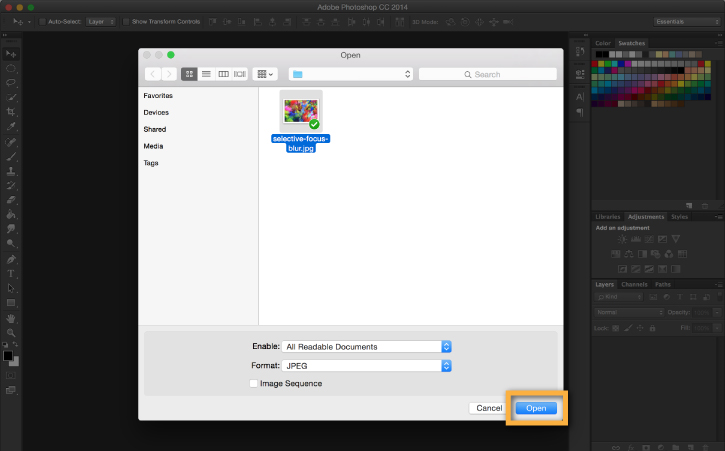Open the Auto-Select Layer dropdown
725x451 pixels.
[101, 22]
